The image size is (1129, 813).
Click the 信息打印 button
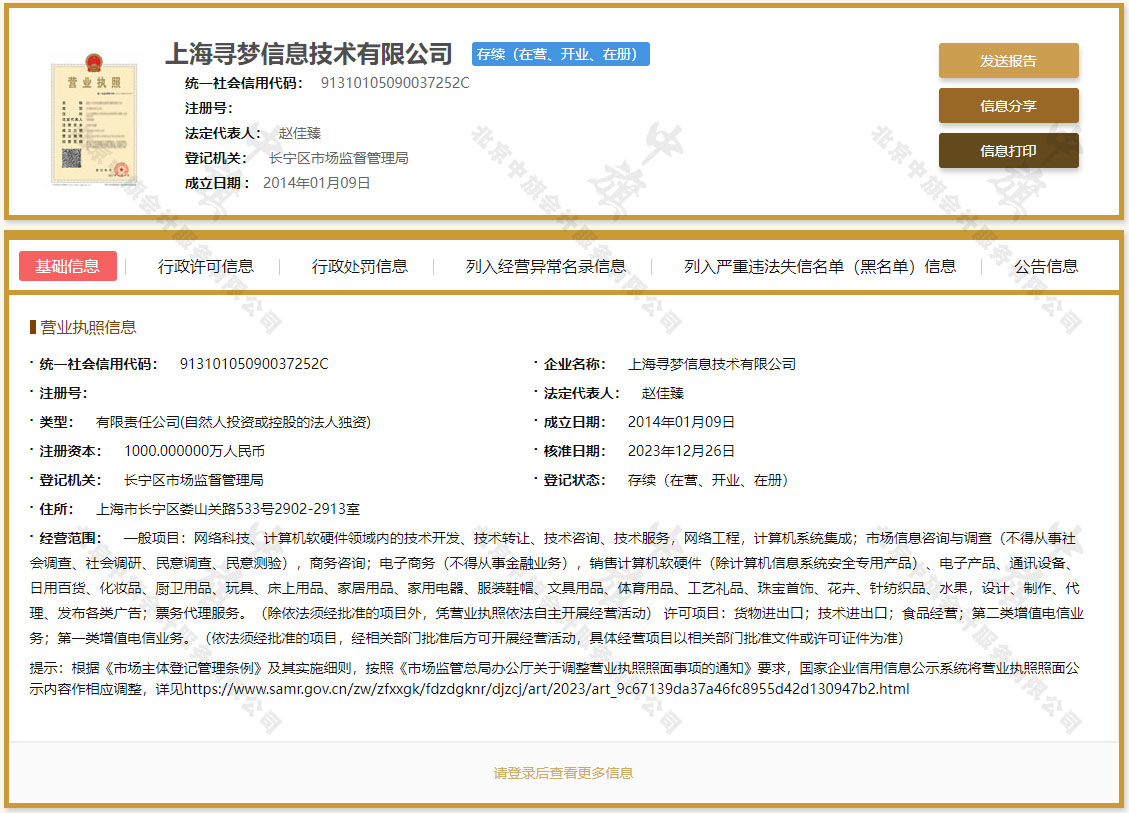[1008, 150]
